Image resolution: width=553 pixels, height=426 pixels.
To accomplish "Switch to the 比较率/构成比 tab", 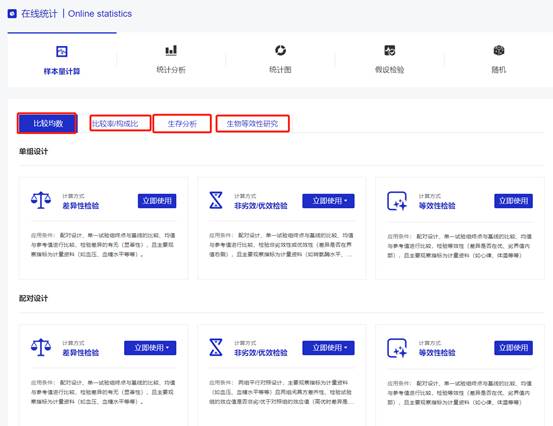I will coord(120,123).
